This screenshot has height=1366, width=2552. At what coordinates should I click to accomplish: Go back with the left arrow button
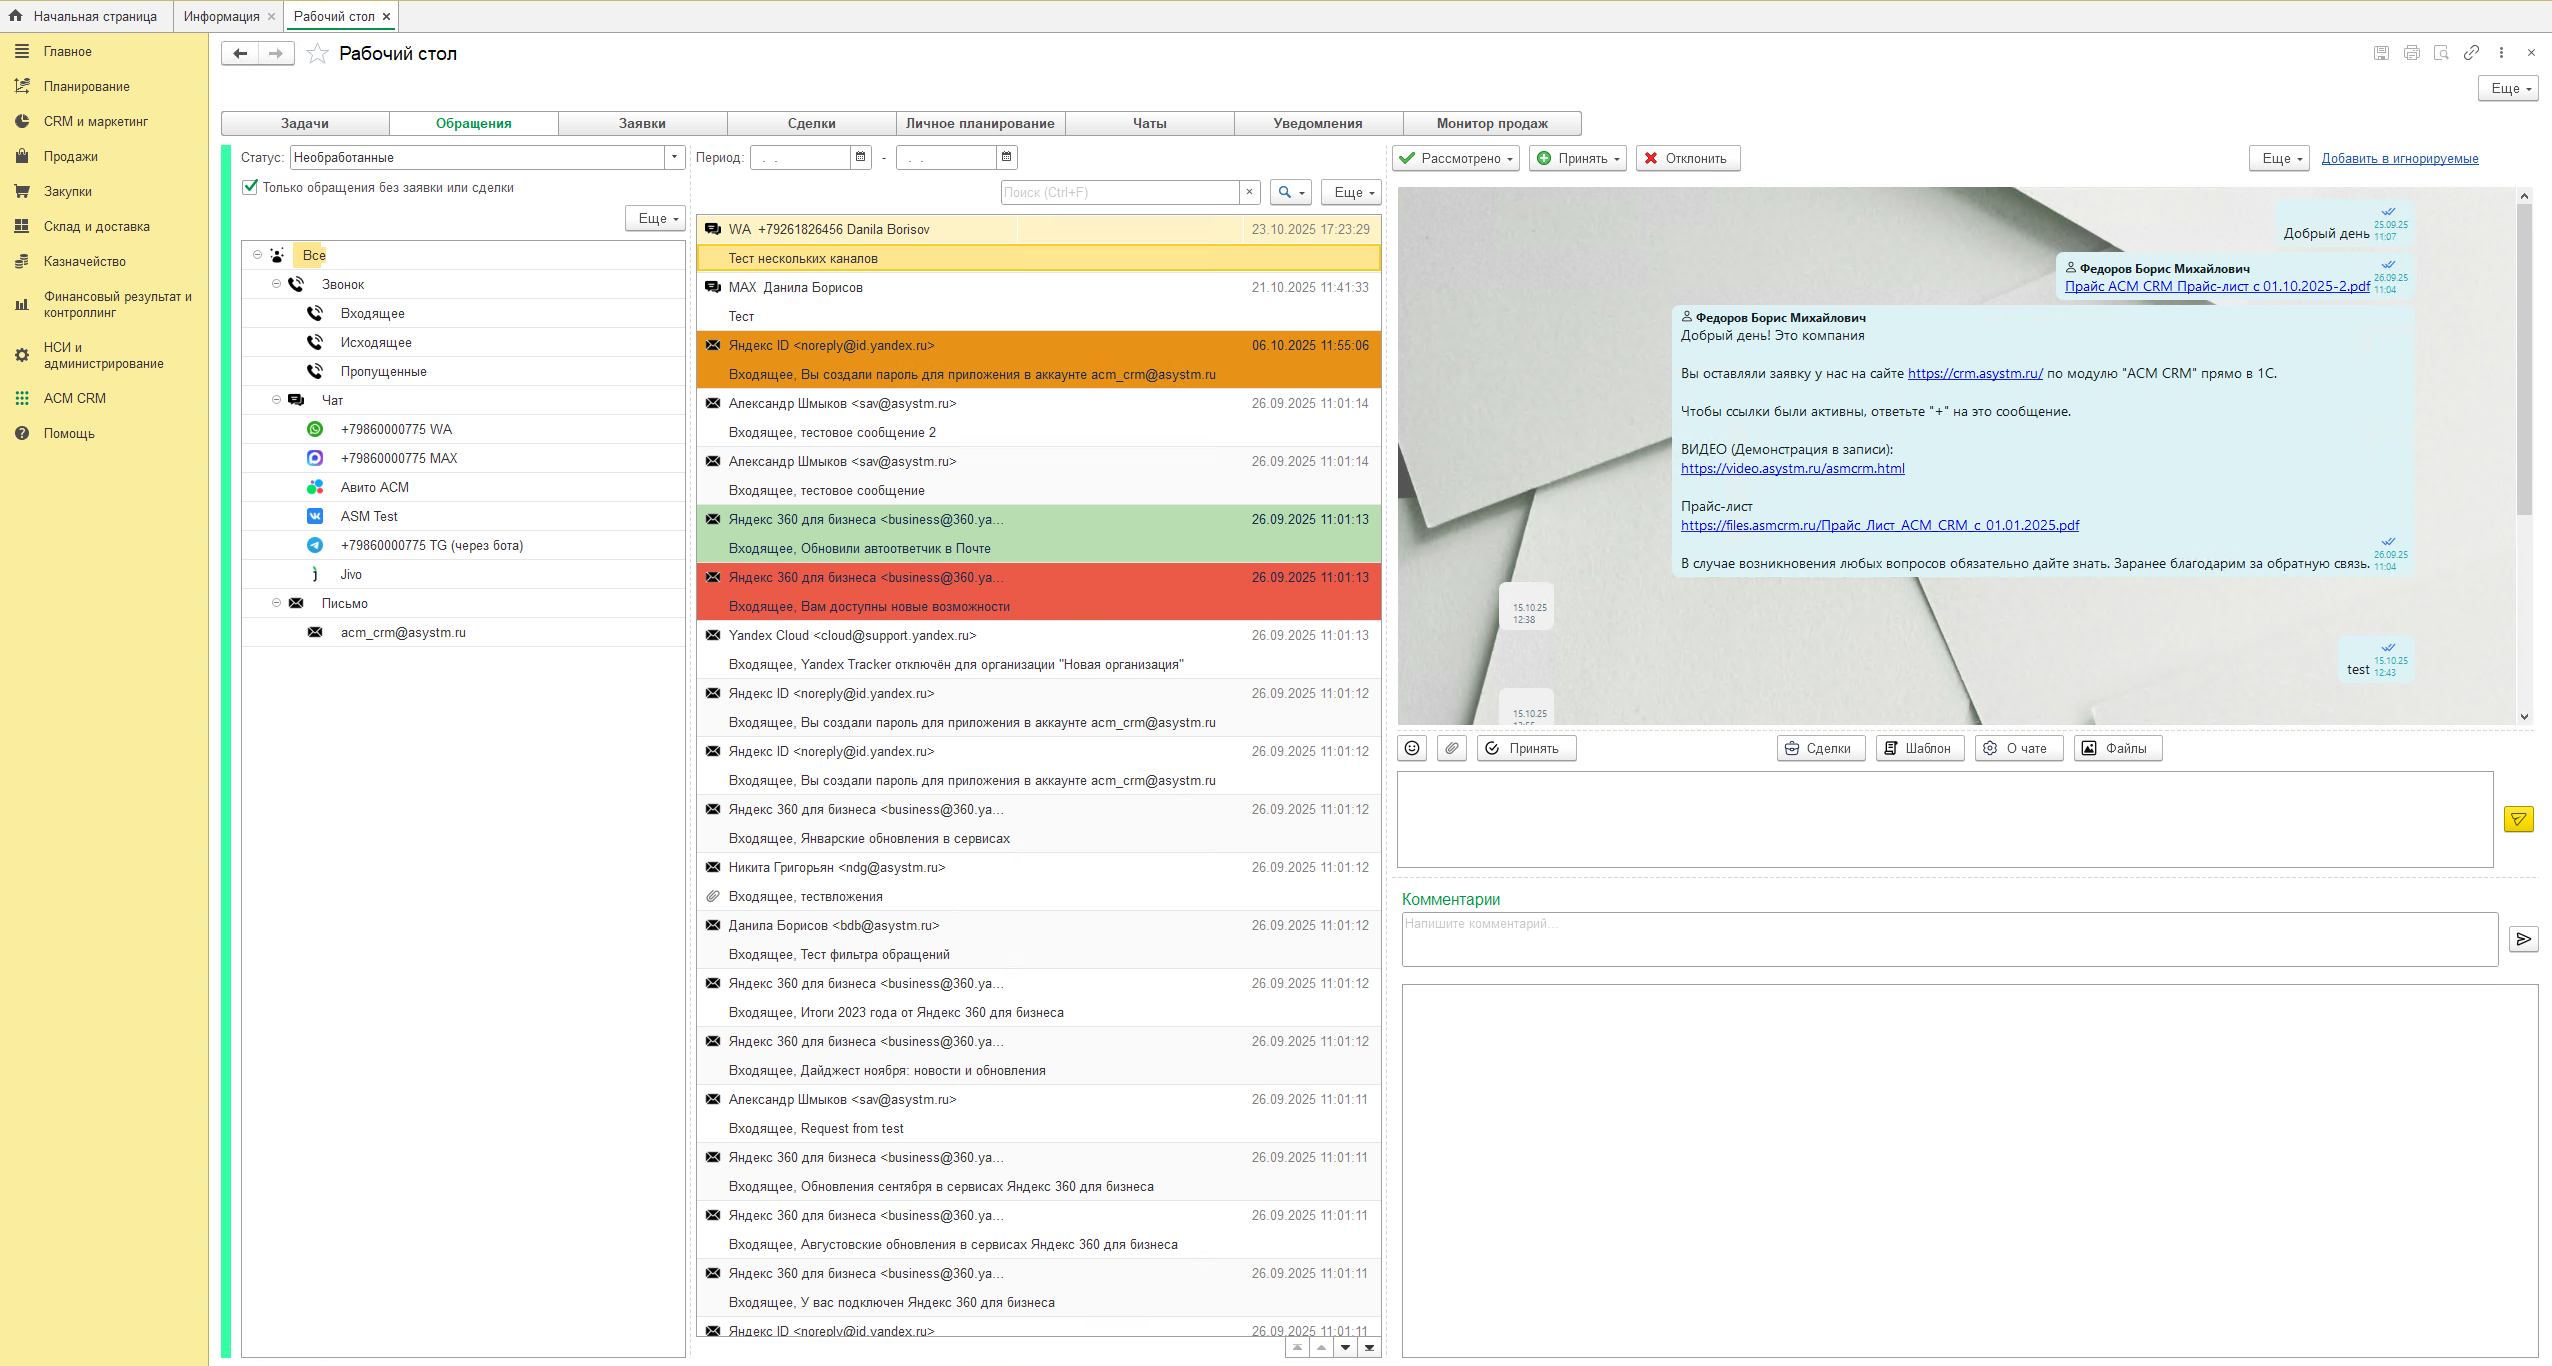240,54
